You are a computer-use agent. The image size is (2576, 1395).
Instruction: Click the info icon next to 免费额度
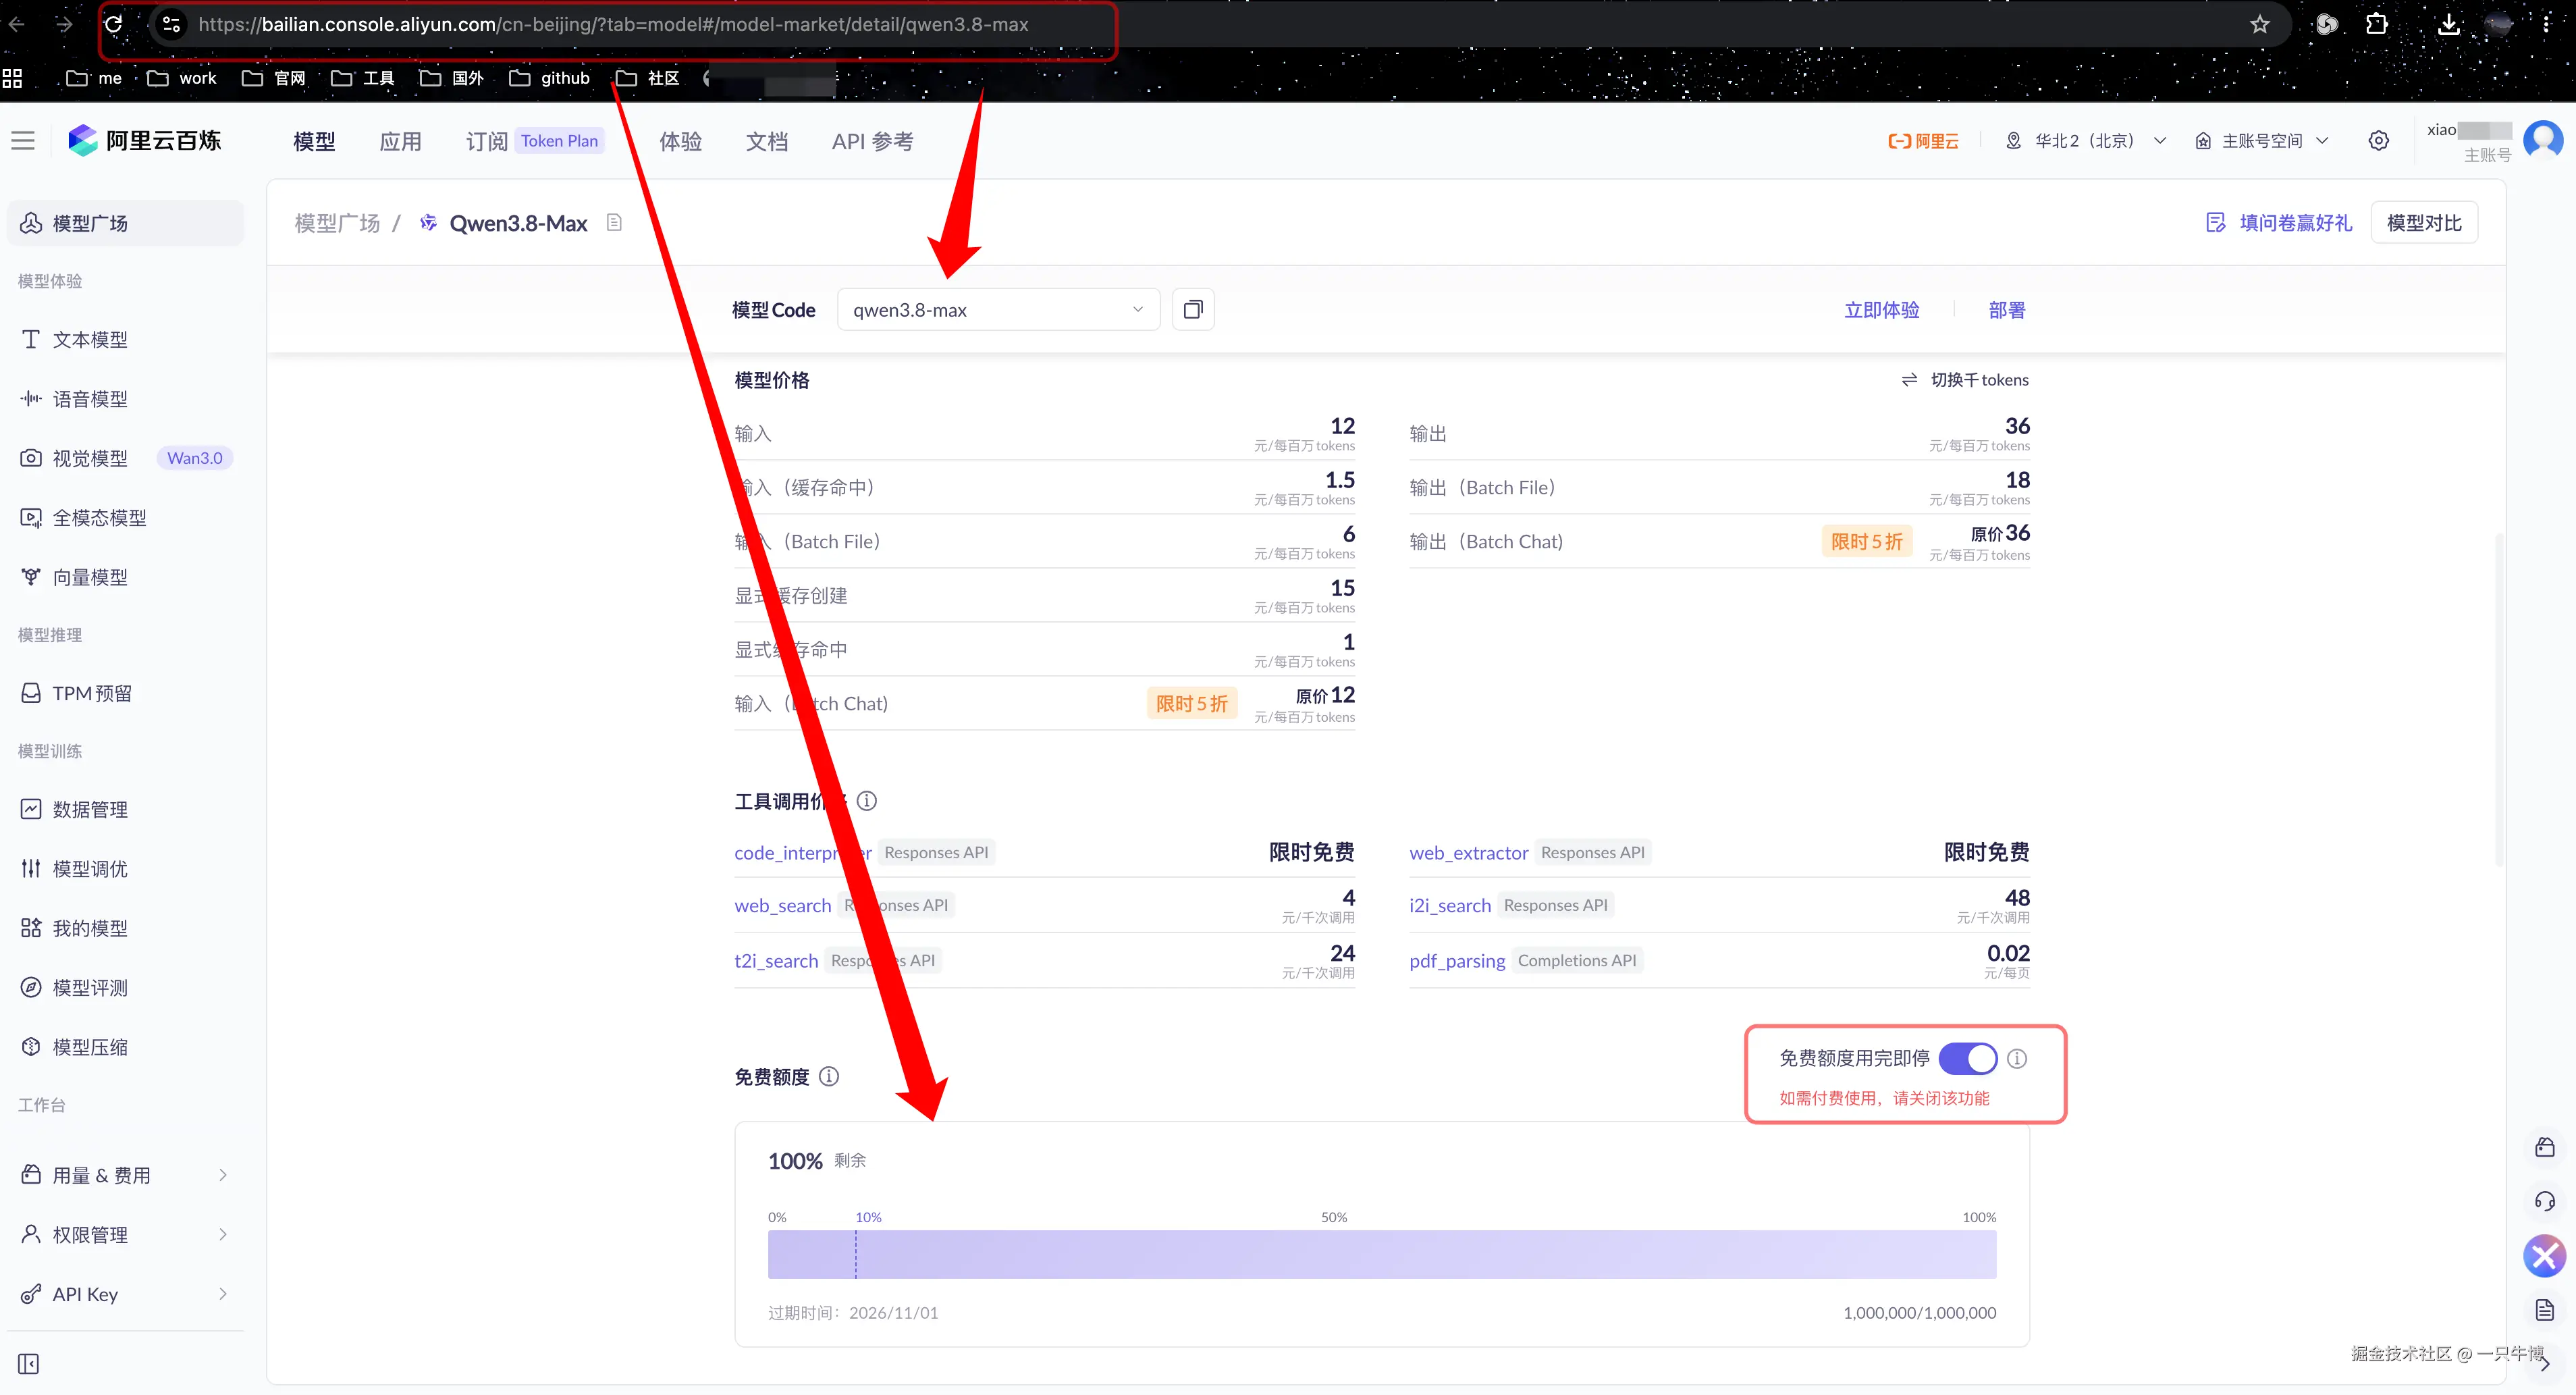click(829, 1077)
